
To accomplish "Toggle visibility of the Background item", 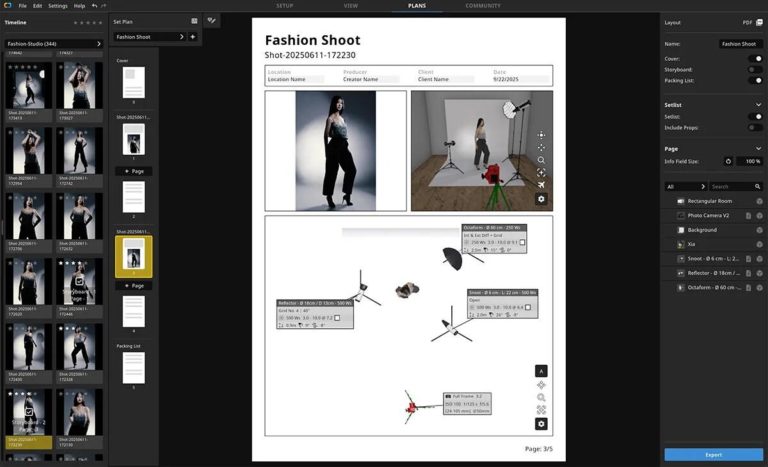I will point(759,230).
